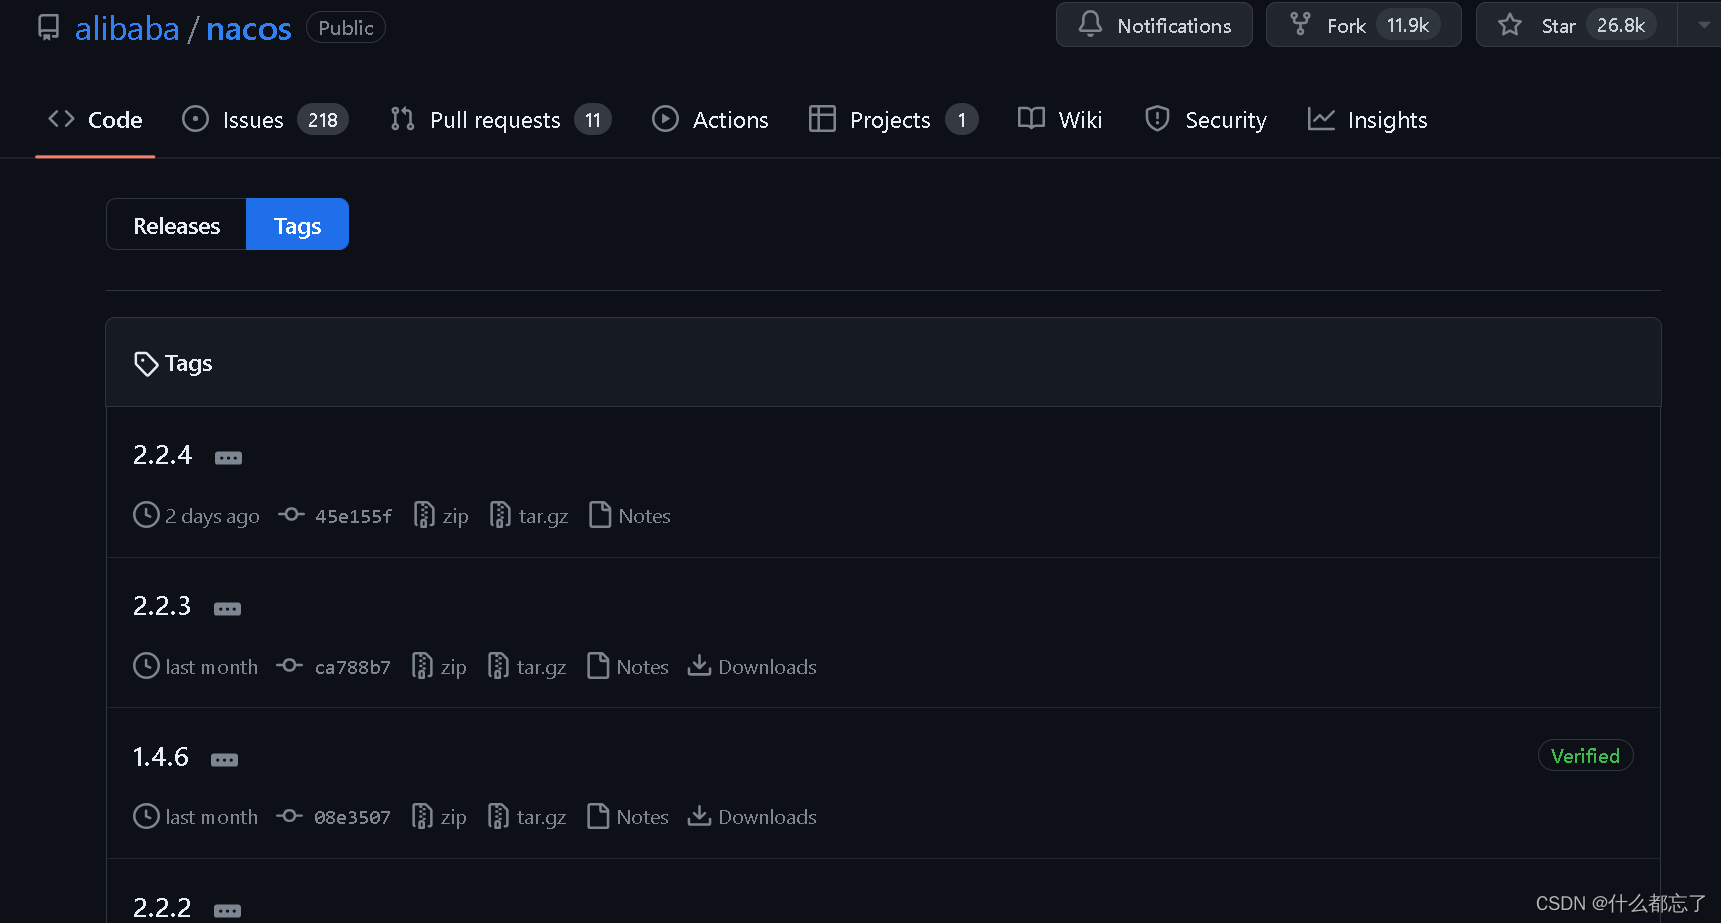This screenshot has width=1721, height=923.
Task: Download tar.gz for tag 2.2.4
Action: [x=529, y=515]
